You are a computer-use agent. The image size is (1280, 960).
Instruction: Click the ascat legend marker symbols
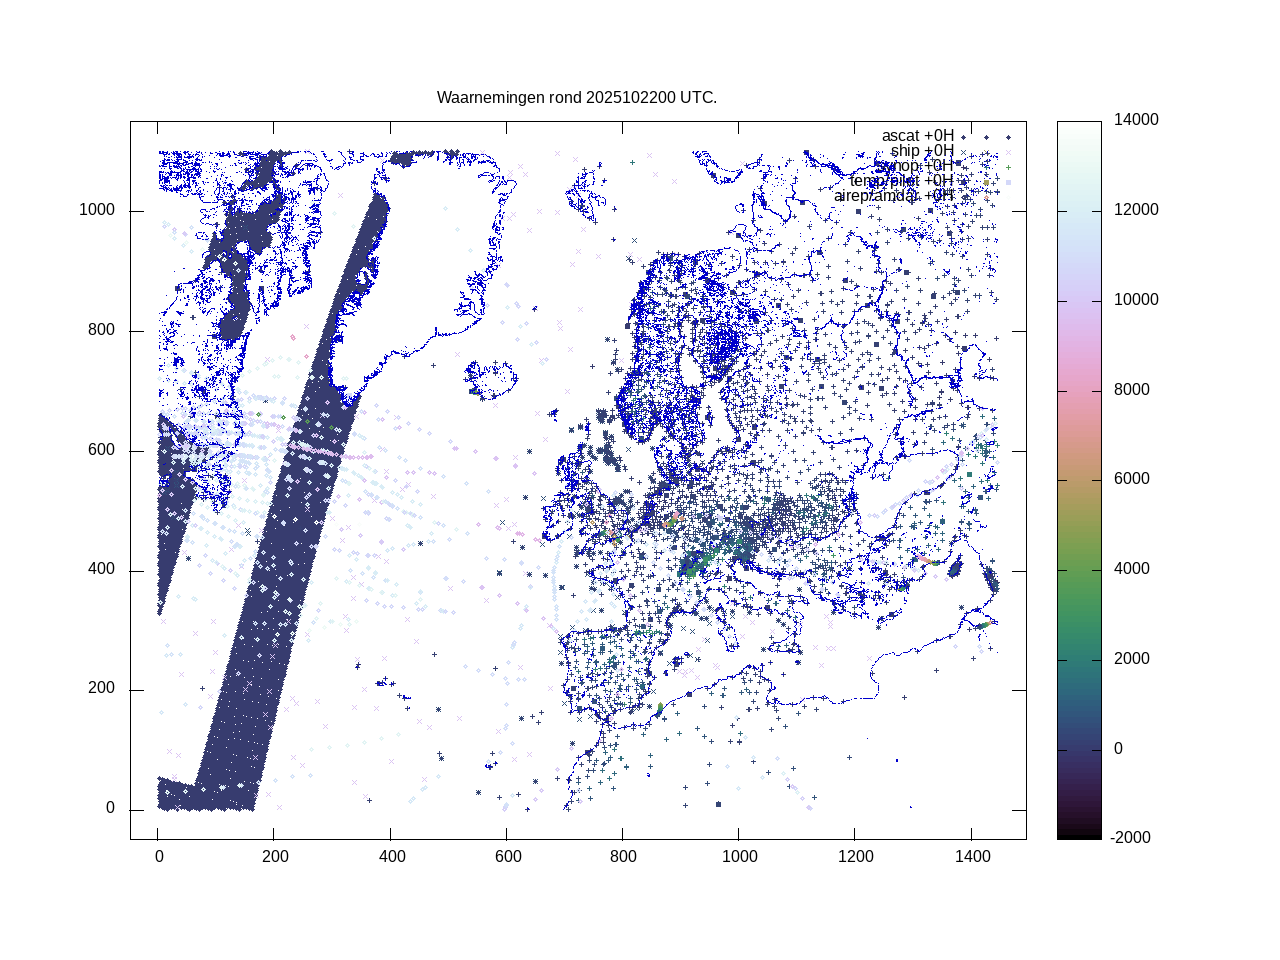[986, 137]
